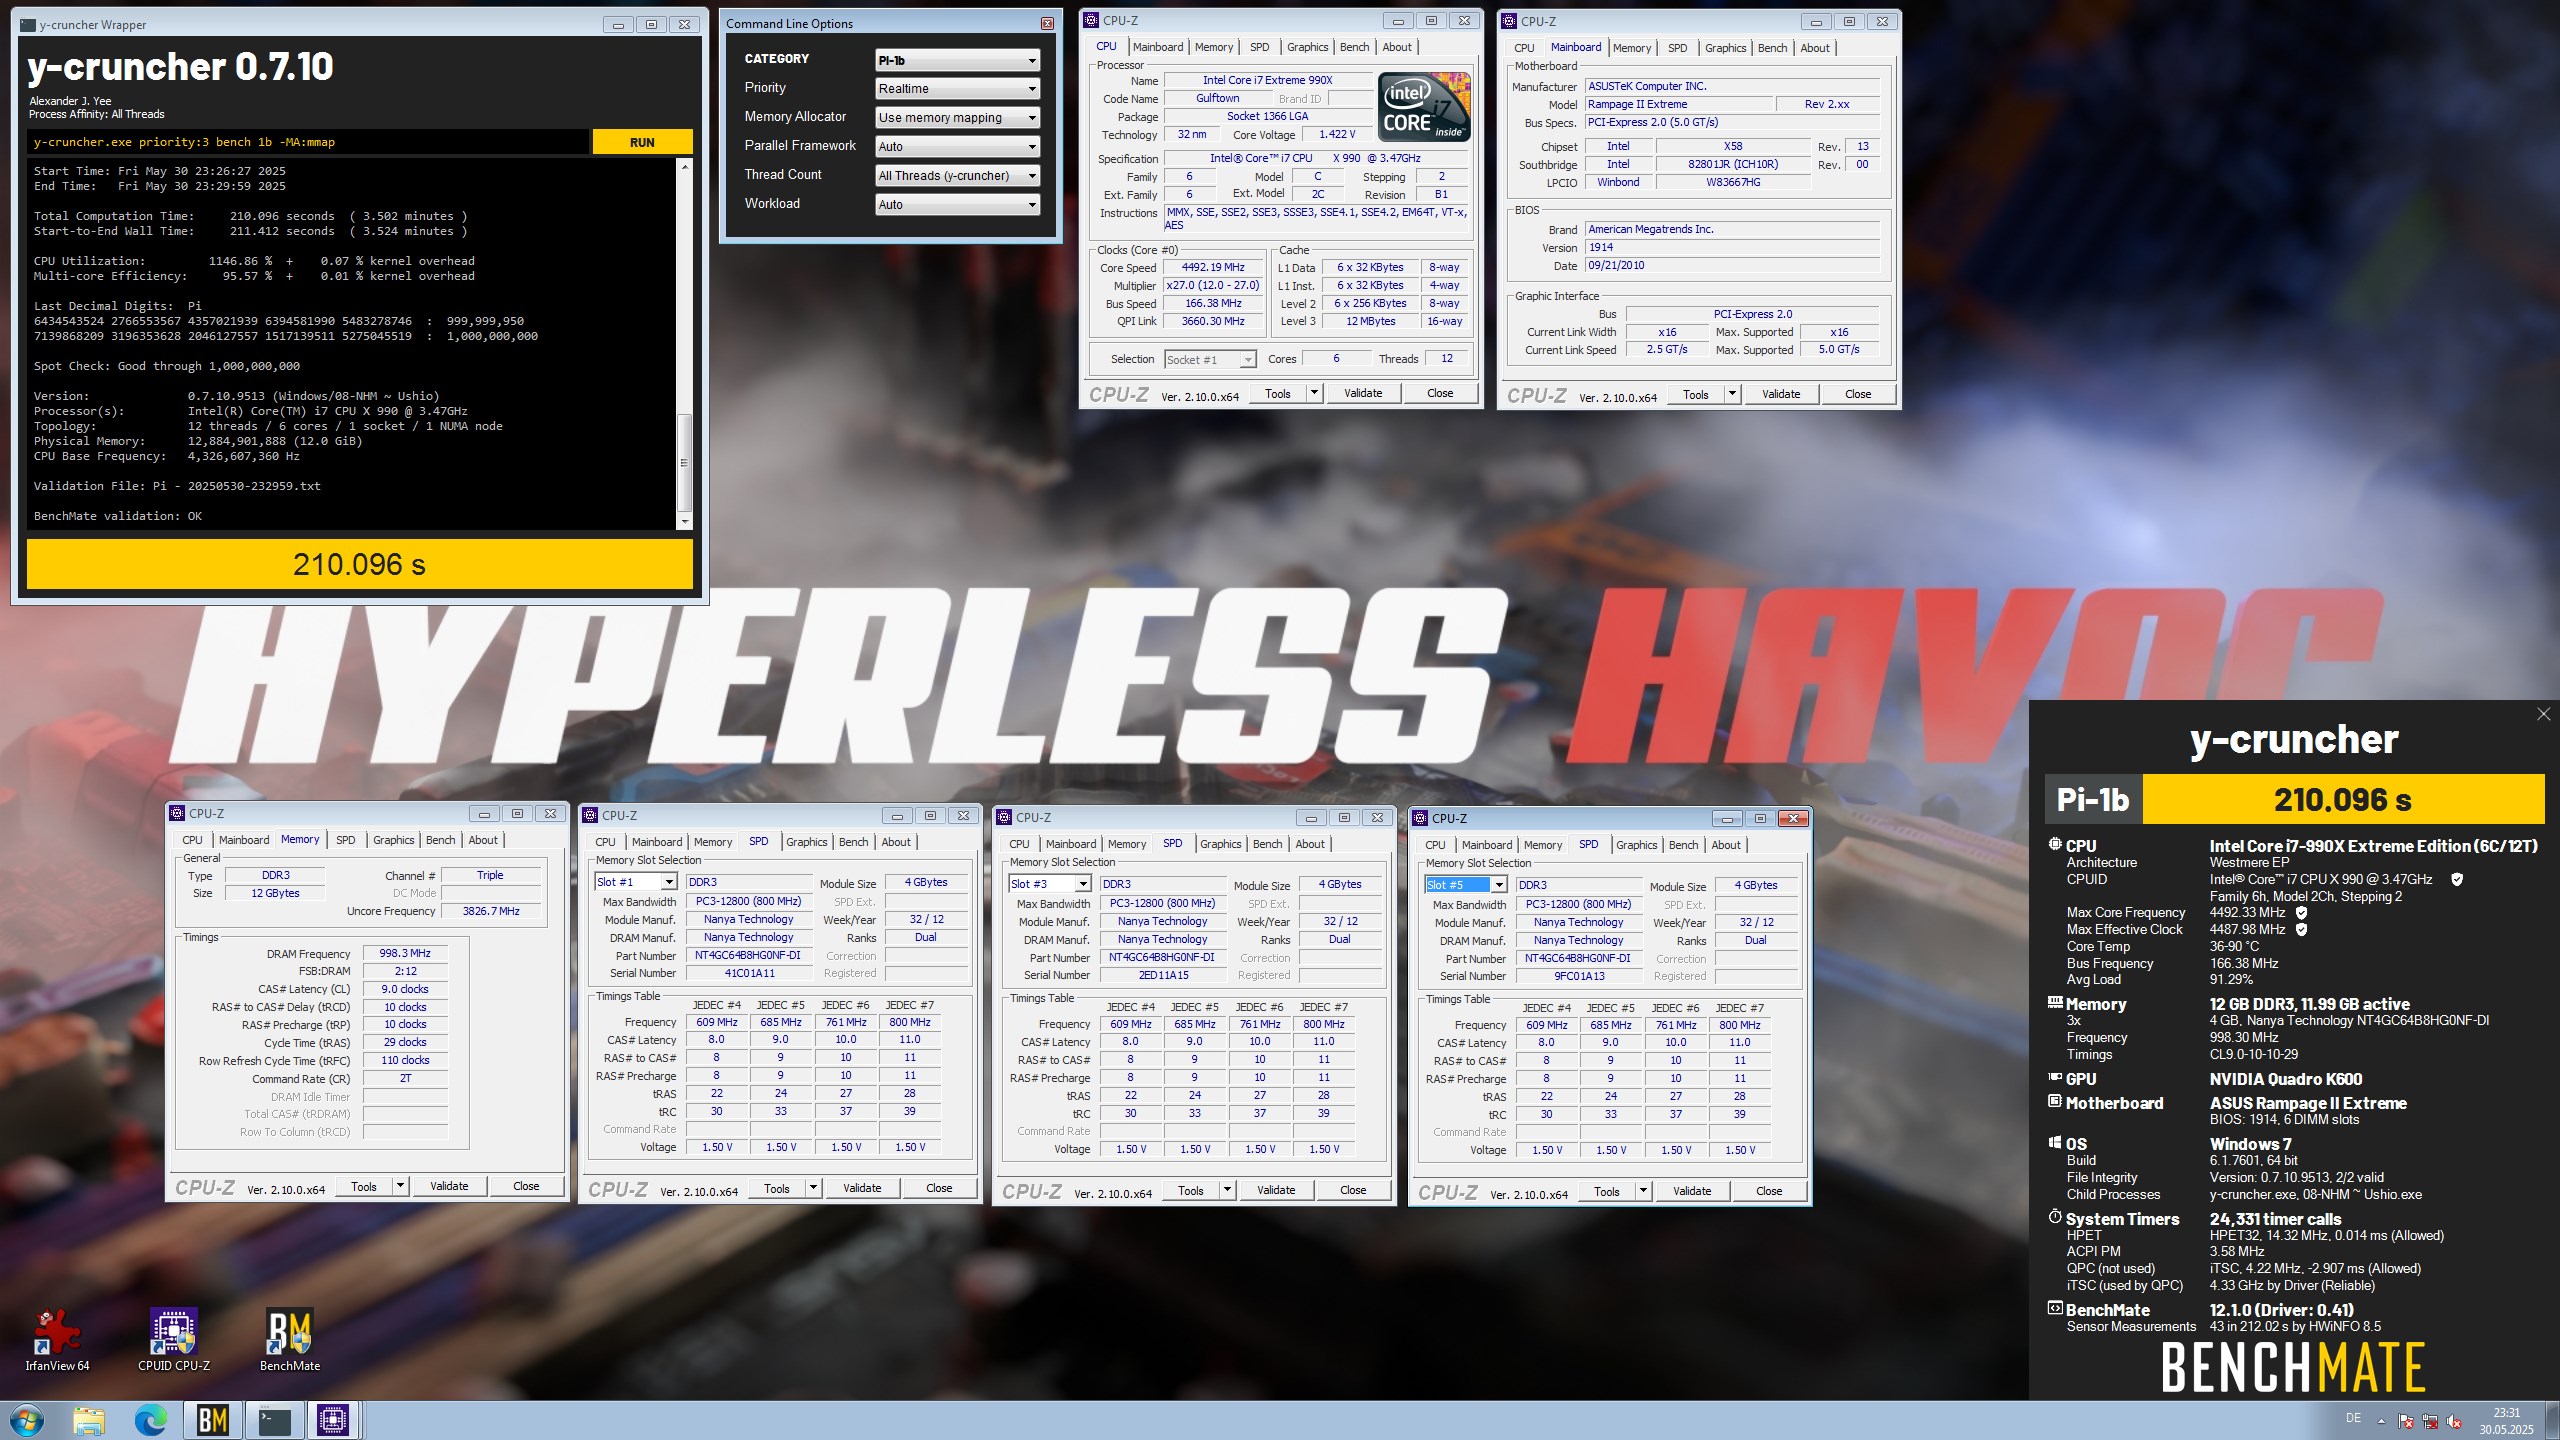Image resolution: width=2560 pixels, height=1440 pixels.
Task: Click the CPU section icon in BenchMate panel
Action: 2055,845
